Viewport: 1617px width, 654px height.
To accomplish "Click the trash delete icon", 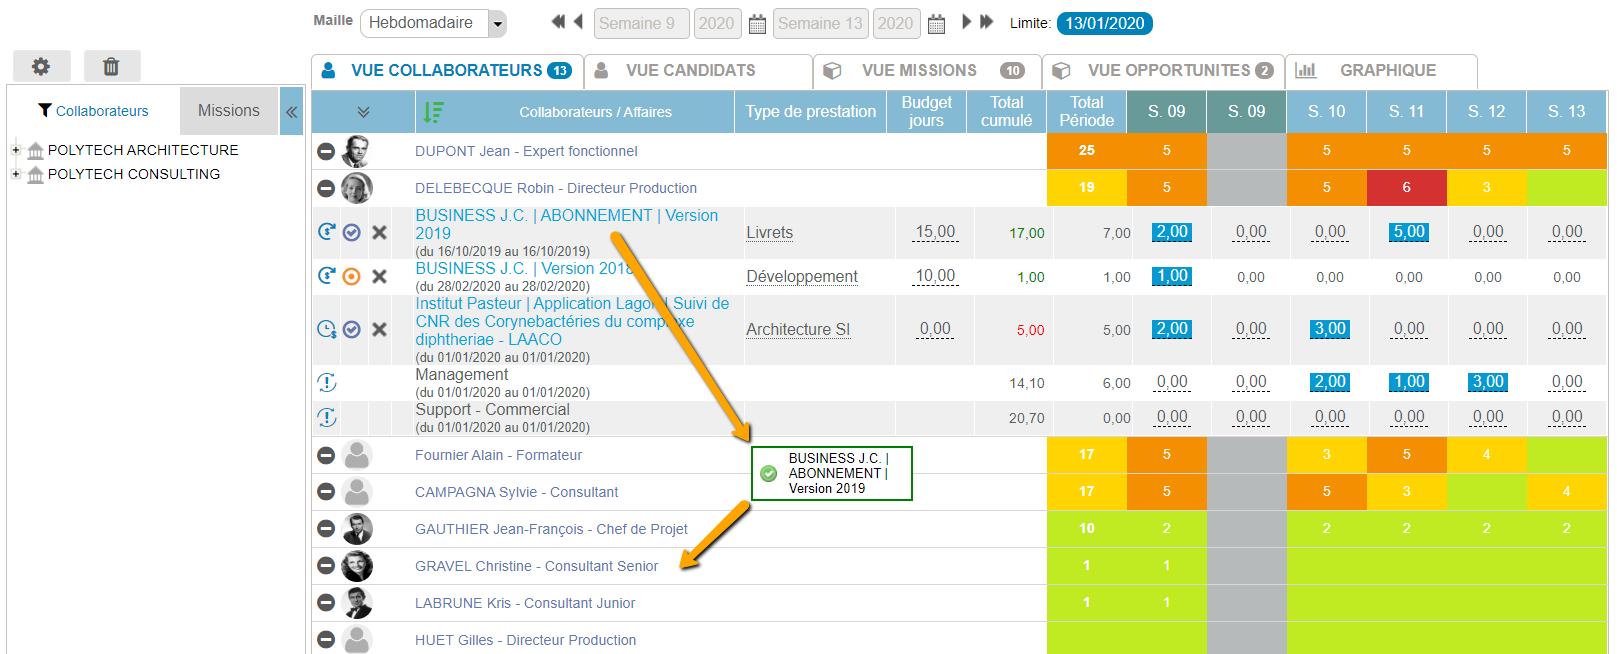I will click(111, 66).
